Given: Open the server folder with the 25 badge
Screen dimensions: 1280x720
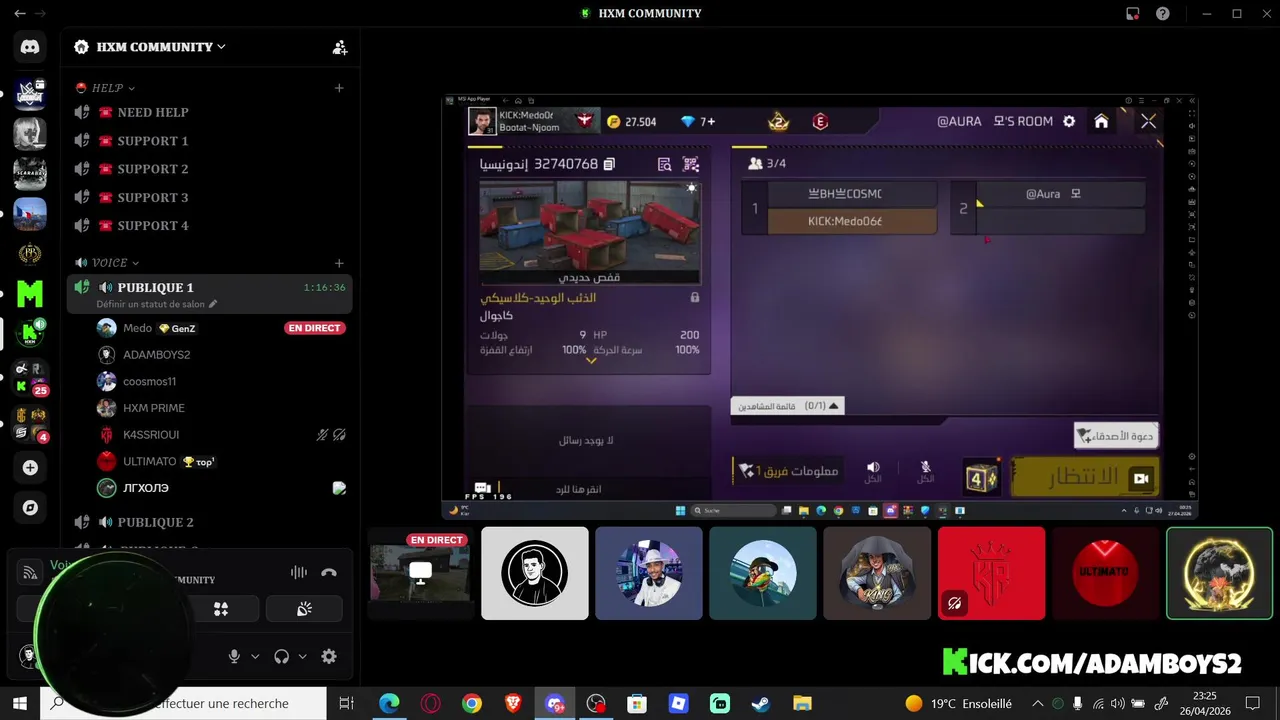Looking at the screenshot, I should (29, 377).
